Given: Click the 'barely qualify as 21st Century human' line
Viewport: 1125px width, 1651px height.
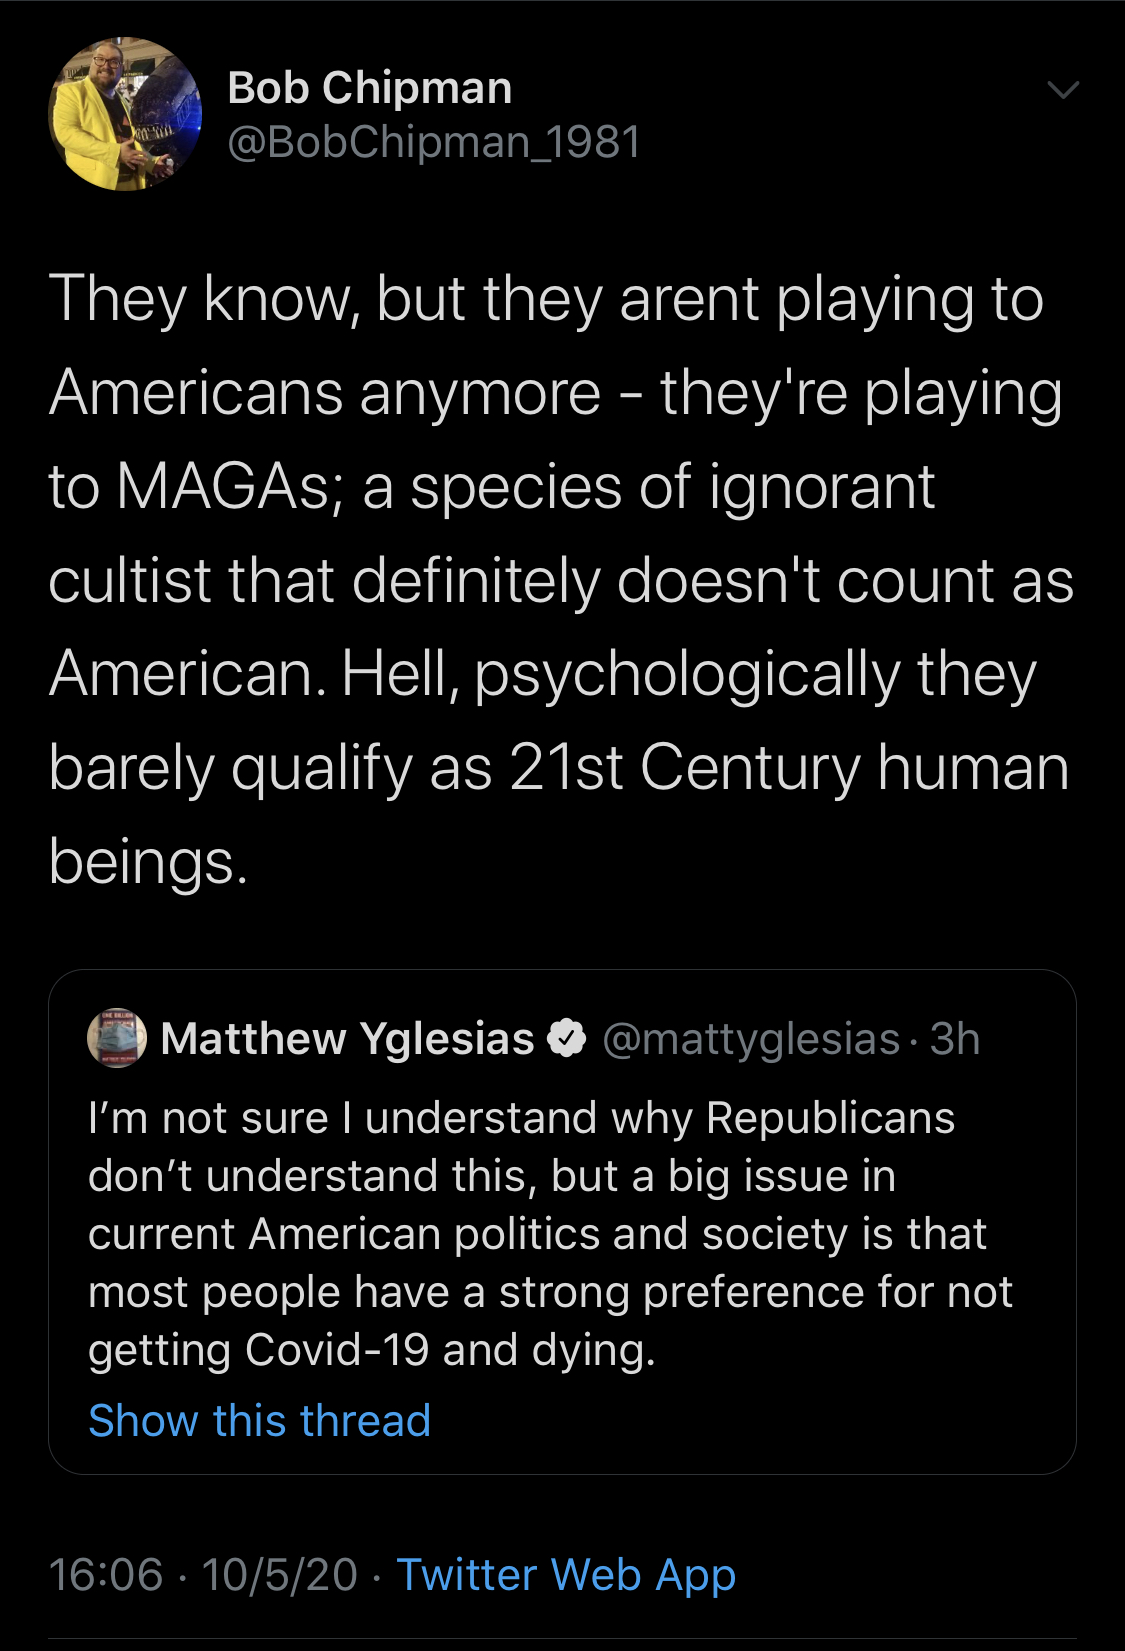Looking at the screenshot, I should 559,769.
